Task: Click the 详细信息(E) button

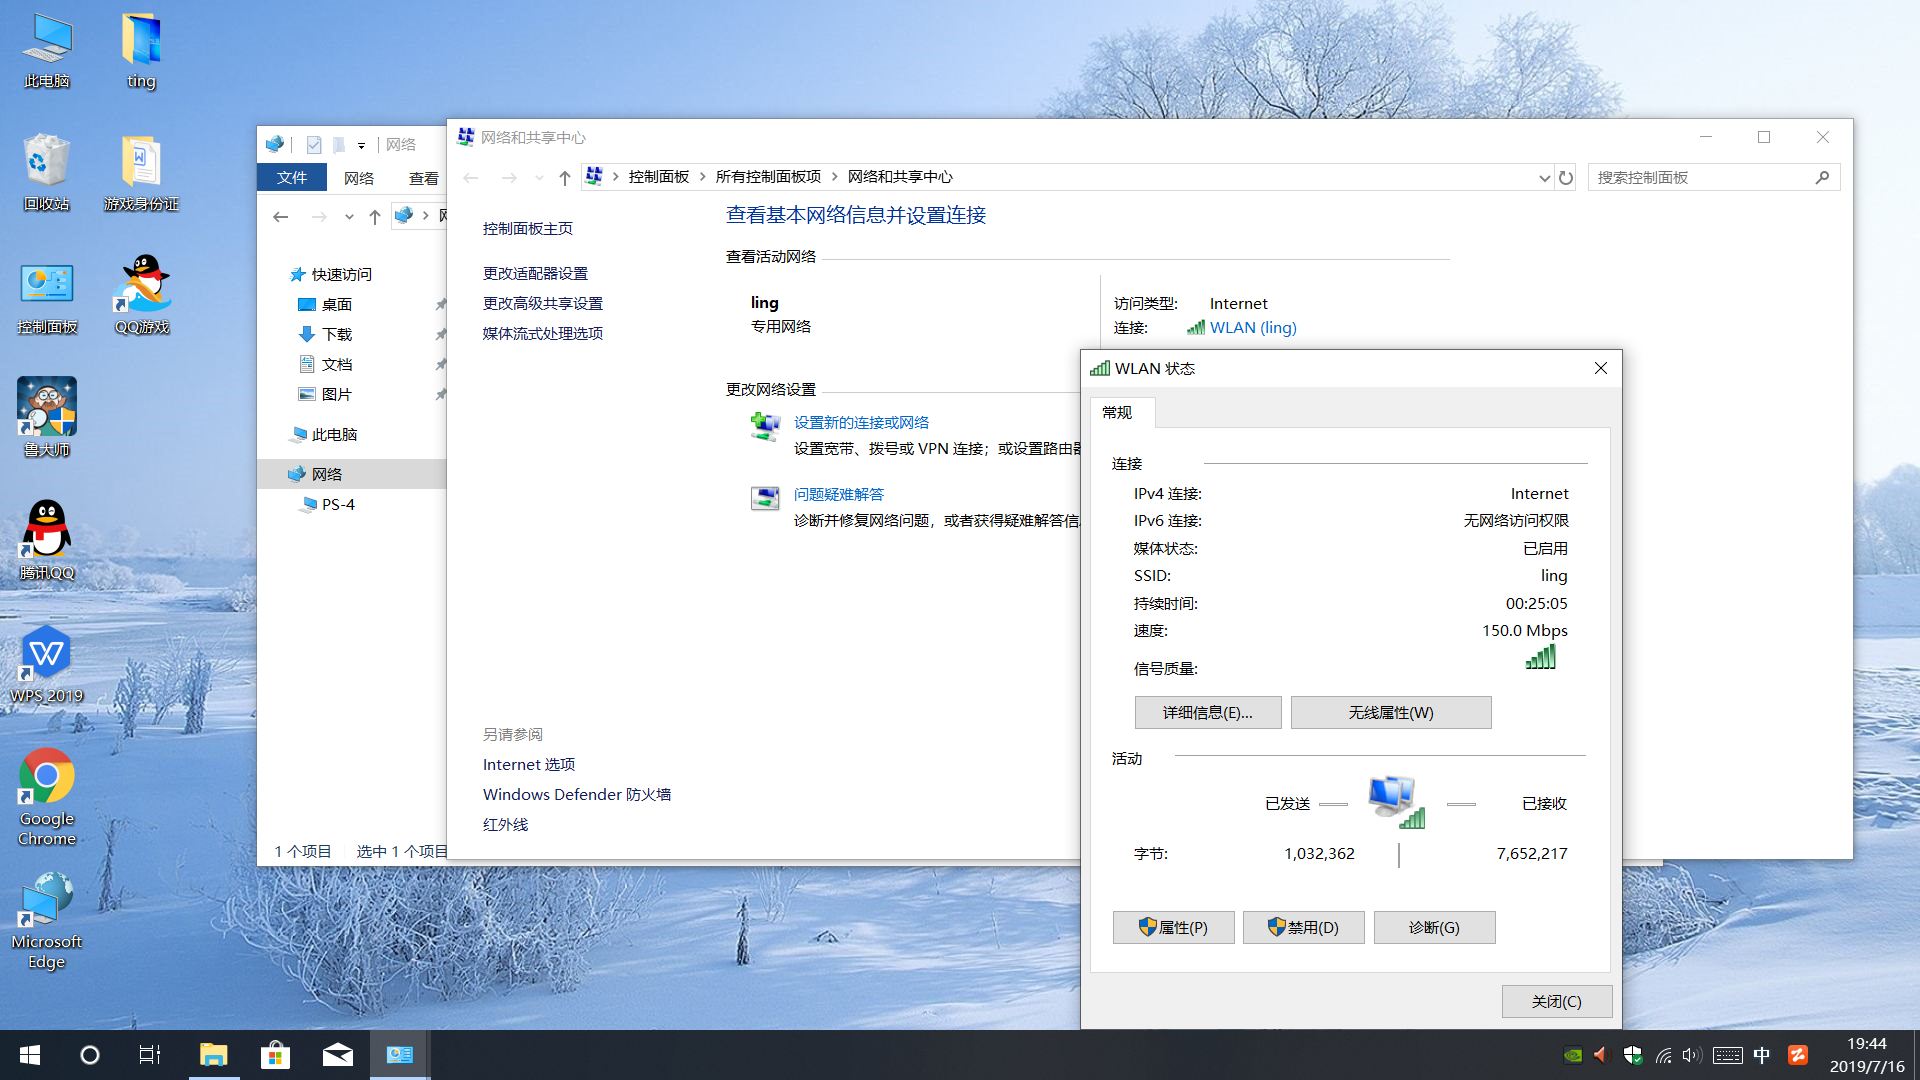Action: pos(1207,712)
